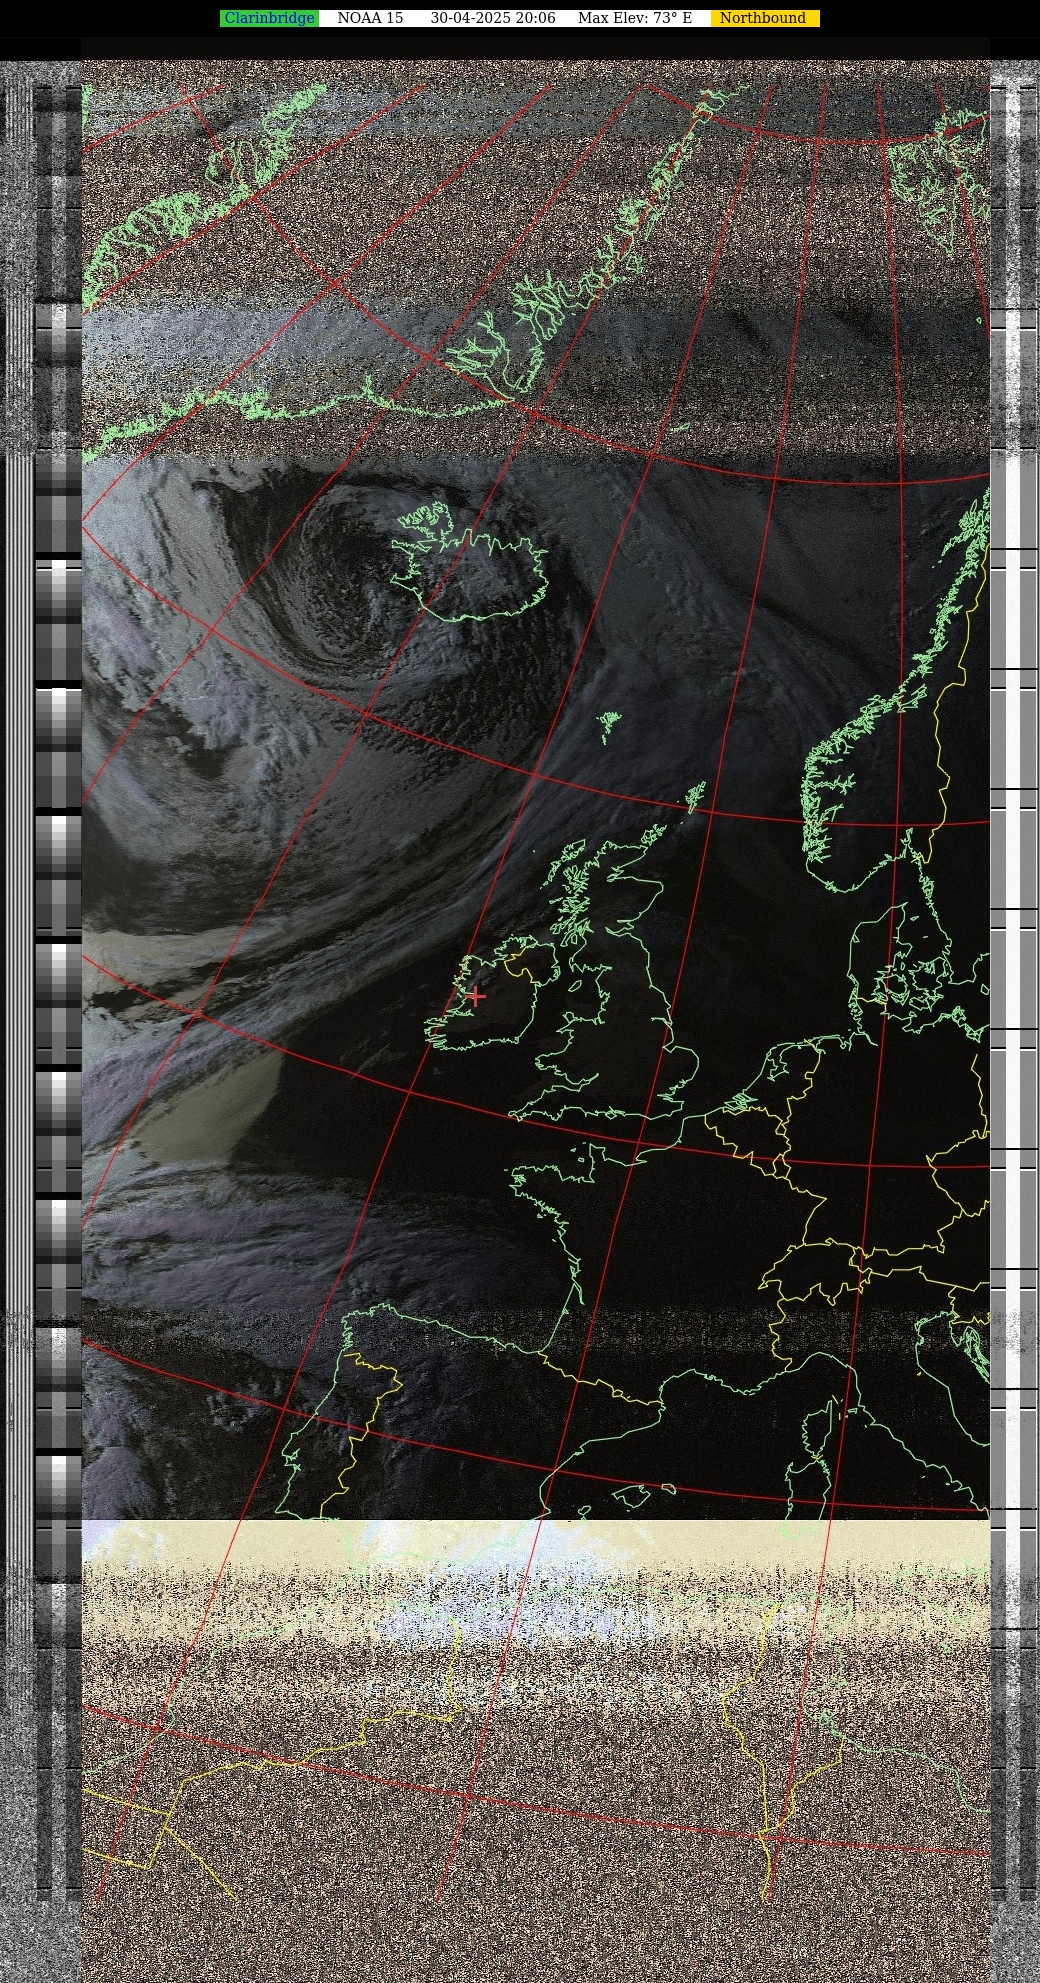
Task: Click the green Clarinbridge station label
Action: (269, 18)
